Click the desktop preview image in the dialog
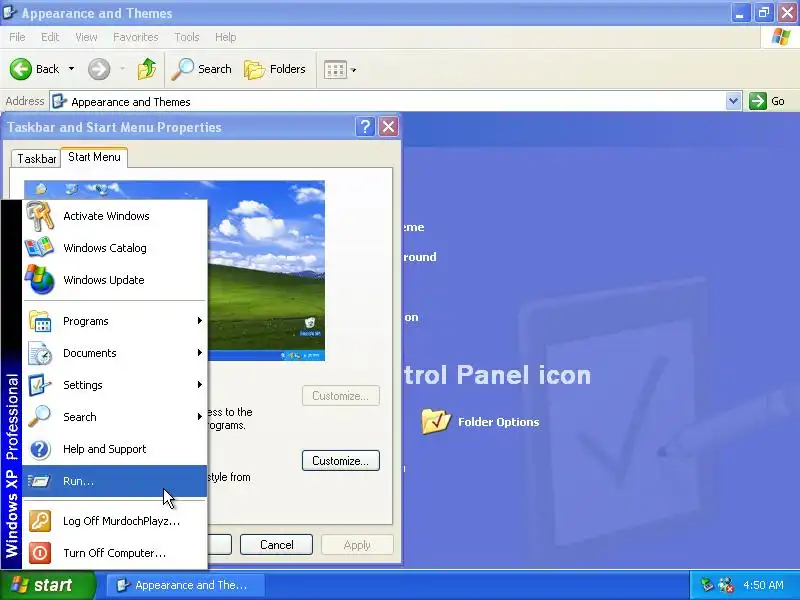Screen dimensions: 800x600 (x=265, y=270)
